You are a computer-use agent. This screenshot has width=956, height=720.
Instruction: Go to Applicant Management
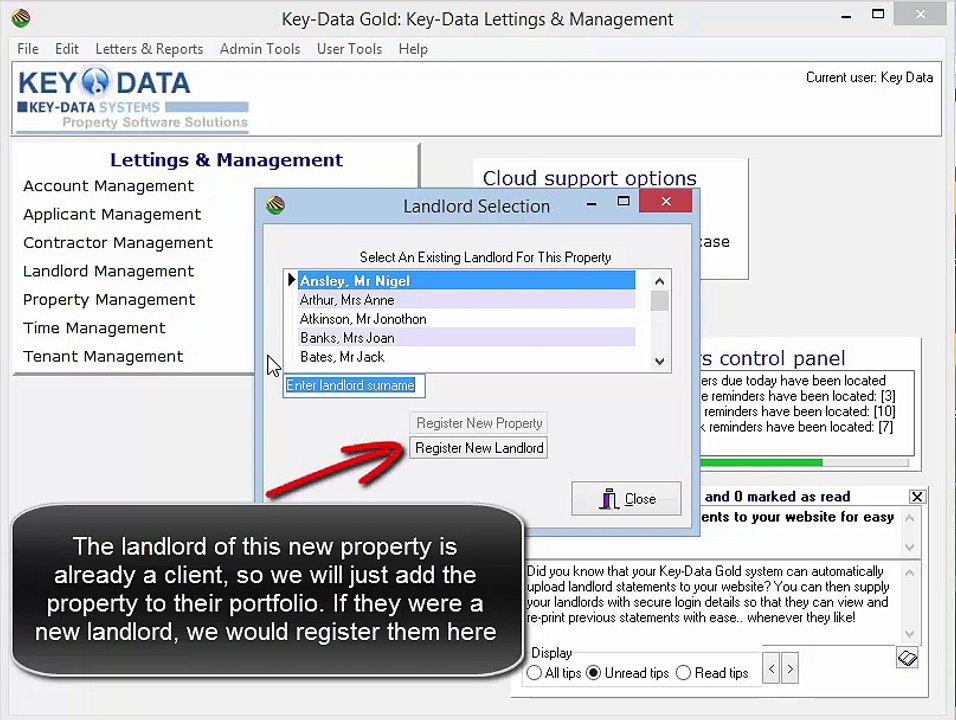(112, 215)
